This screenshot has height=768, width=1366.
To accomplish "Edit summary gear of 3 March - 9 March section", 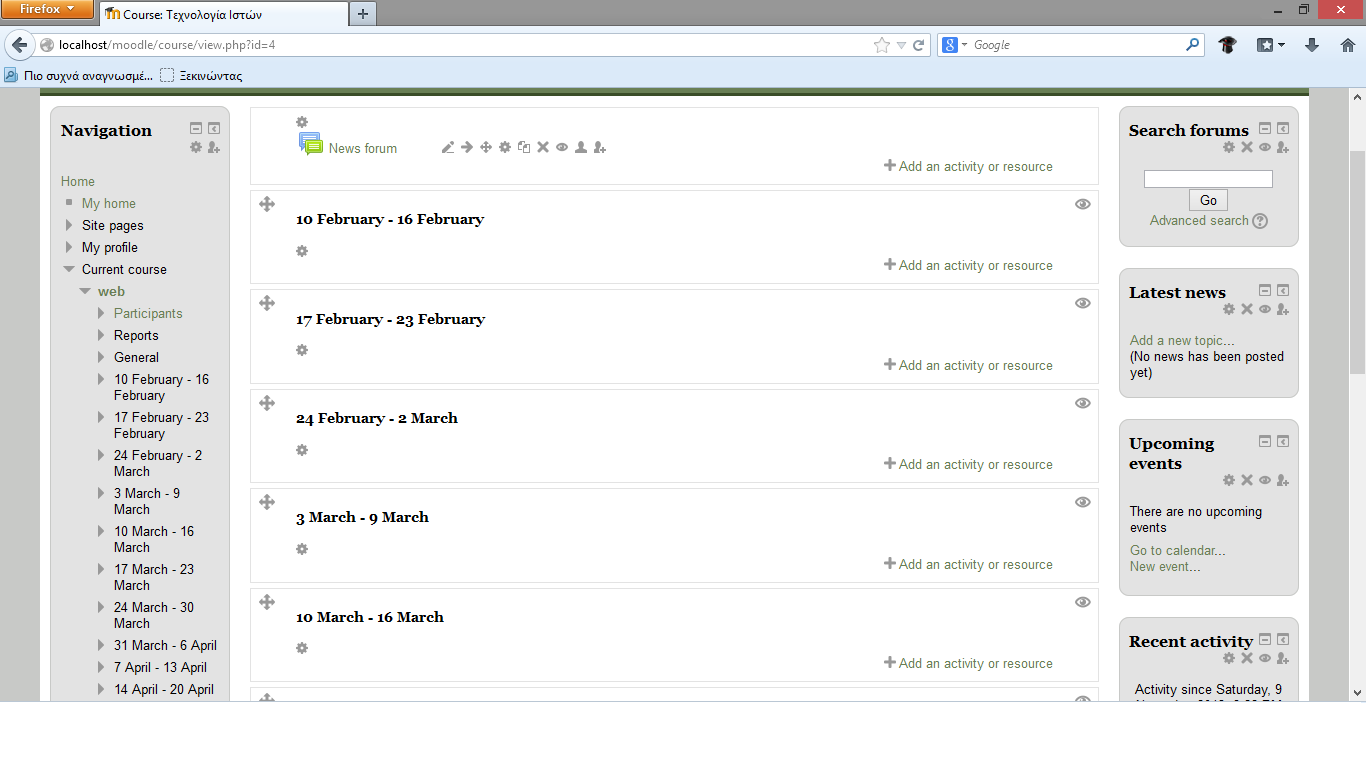I will 302,549.
